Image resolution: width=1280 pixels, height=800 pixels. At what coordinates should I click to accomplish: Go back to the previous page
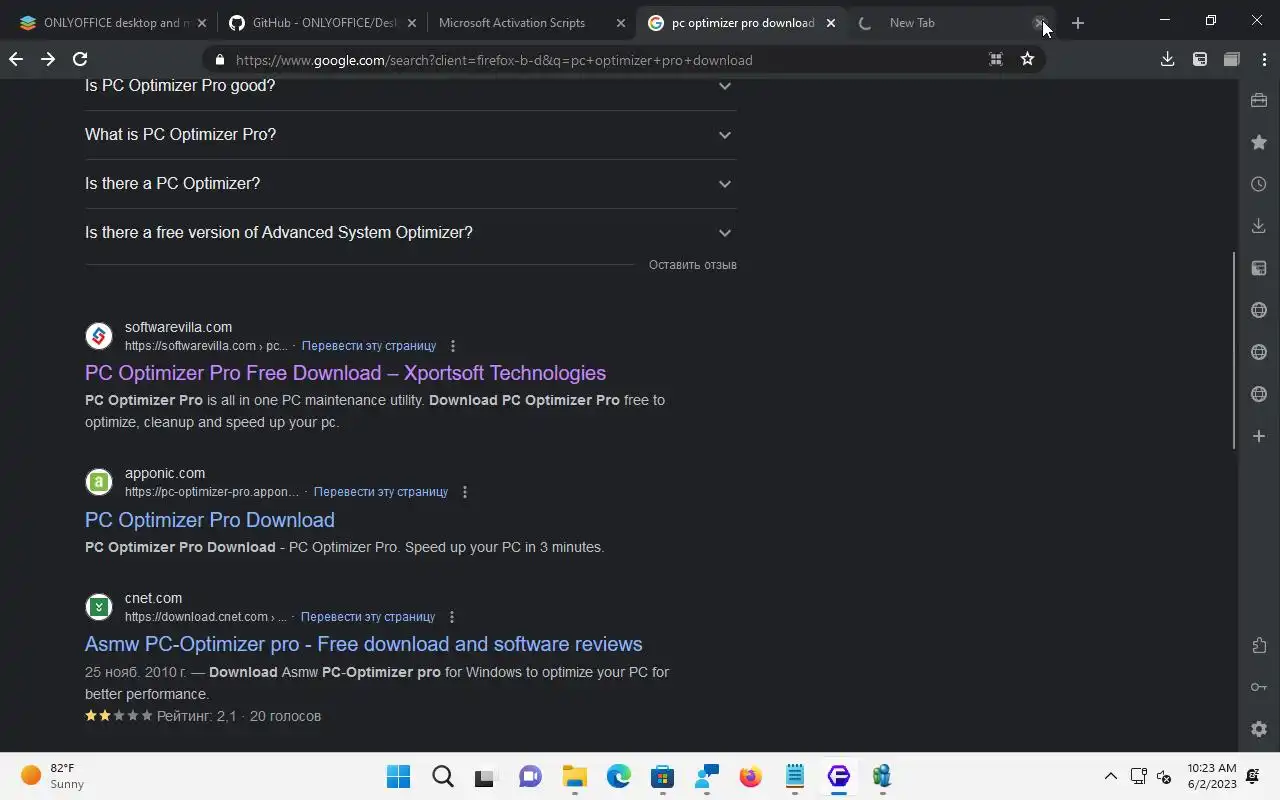pos(16,60)
